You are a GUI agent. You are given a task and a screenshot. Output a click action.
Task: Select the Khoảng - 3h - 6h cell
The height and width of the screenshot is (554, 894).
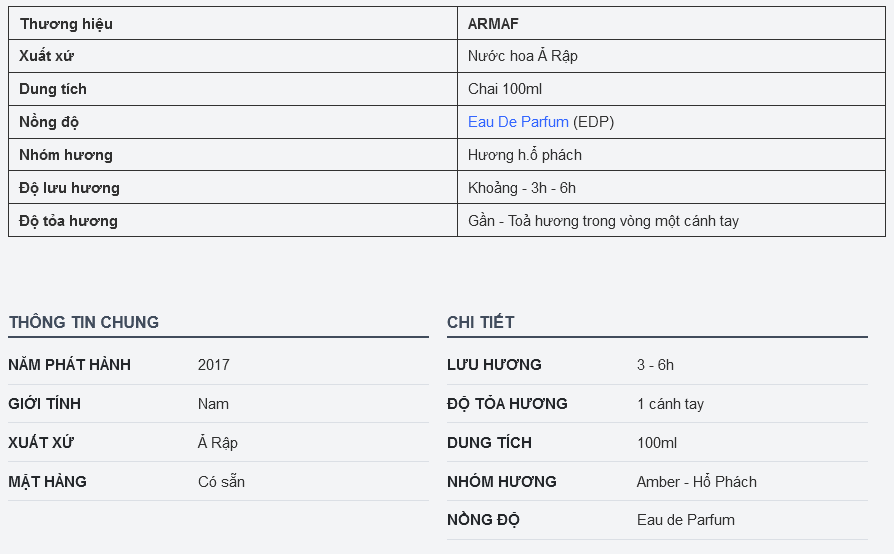tap(671, 188)
